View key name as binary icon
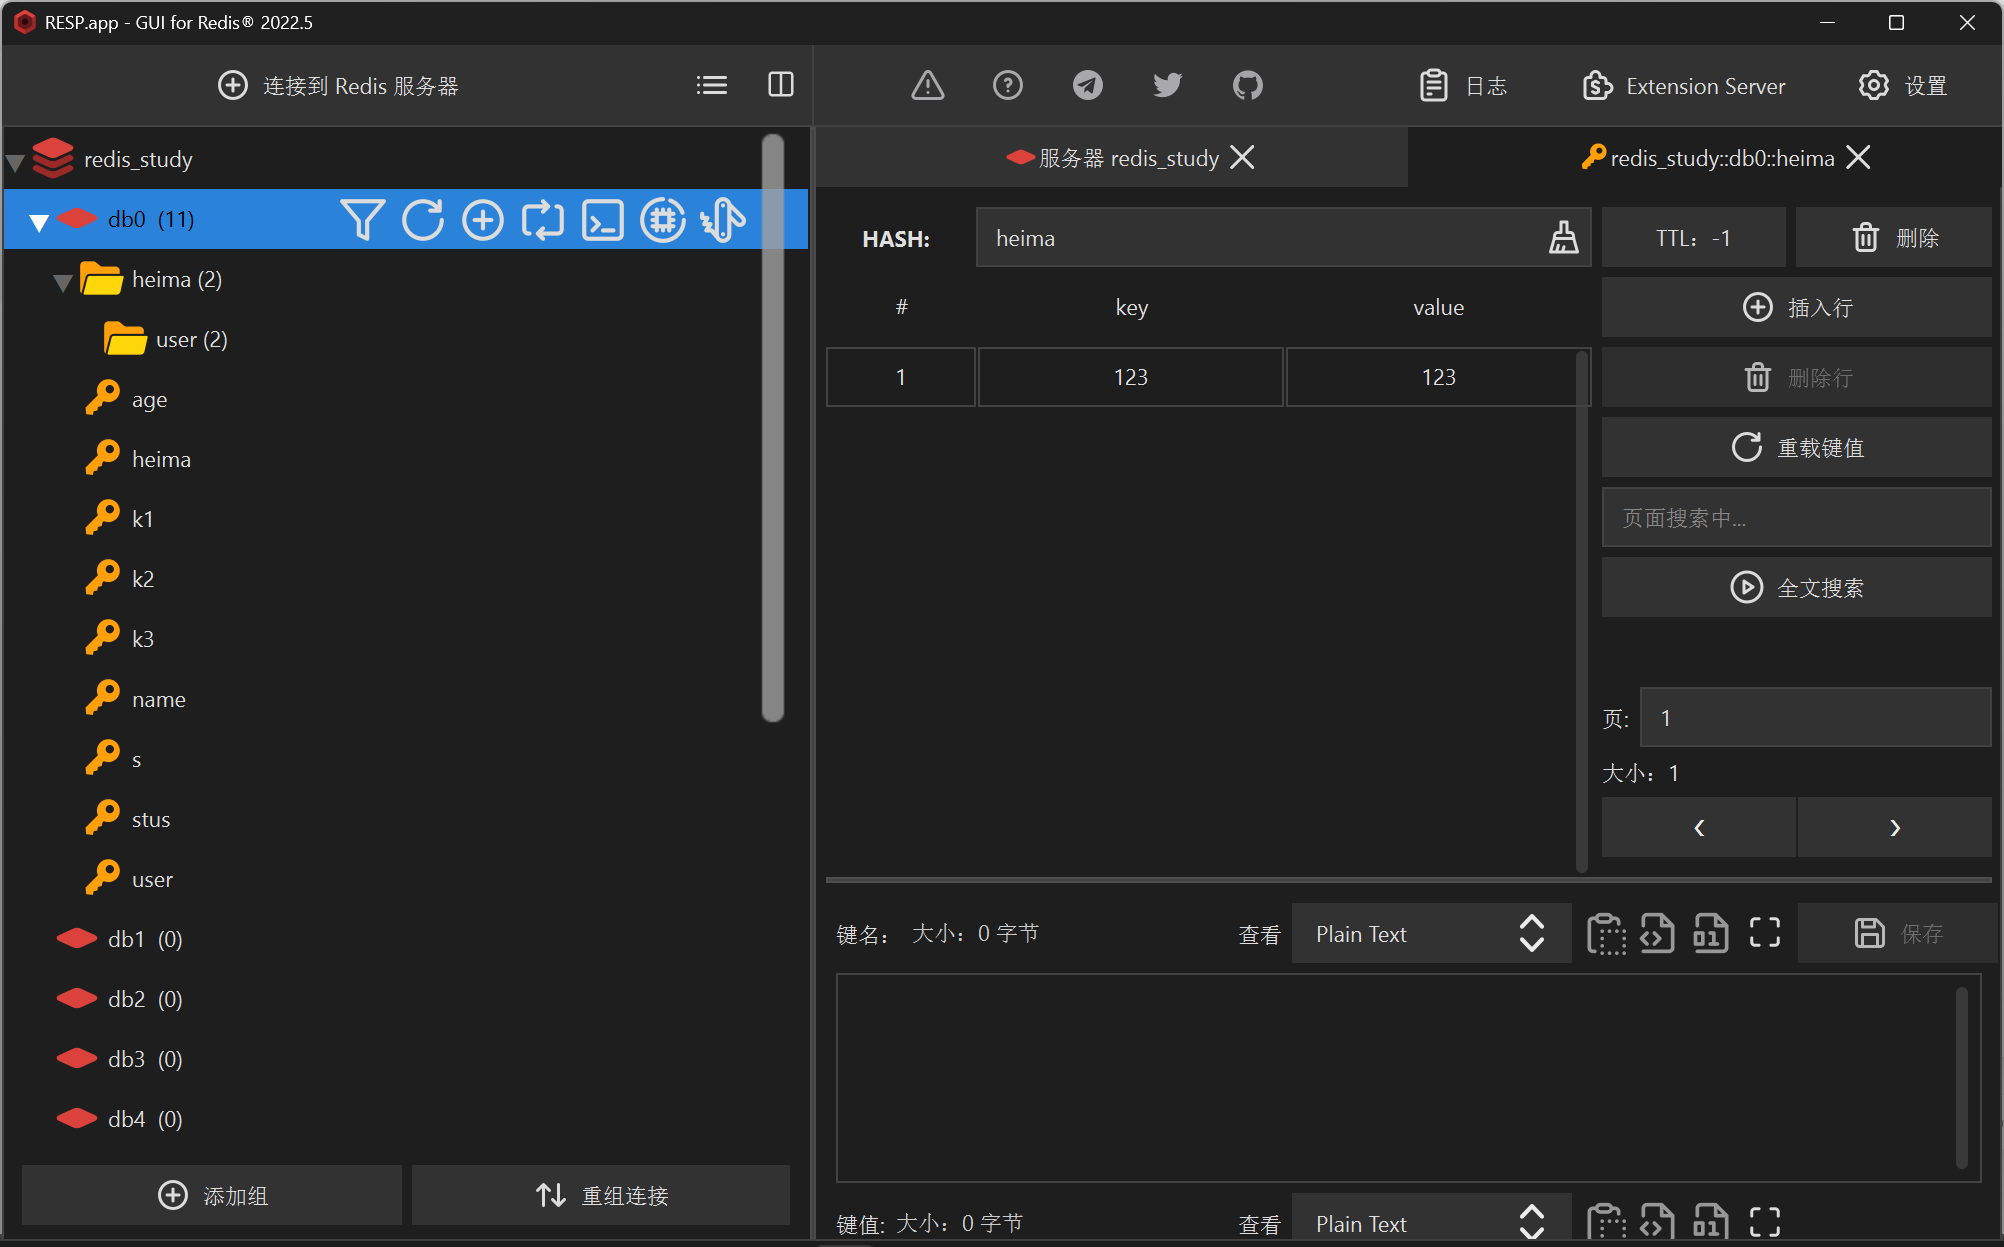Image resolution: width=2004 pixels, height=1247 pixels. 1711,934
